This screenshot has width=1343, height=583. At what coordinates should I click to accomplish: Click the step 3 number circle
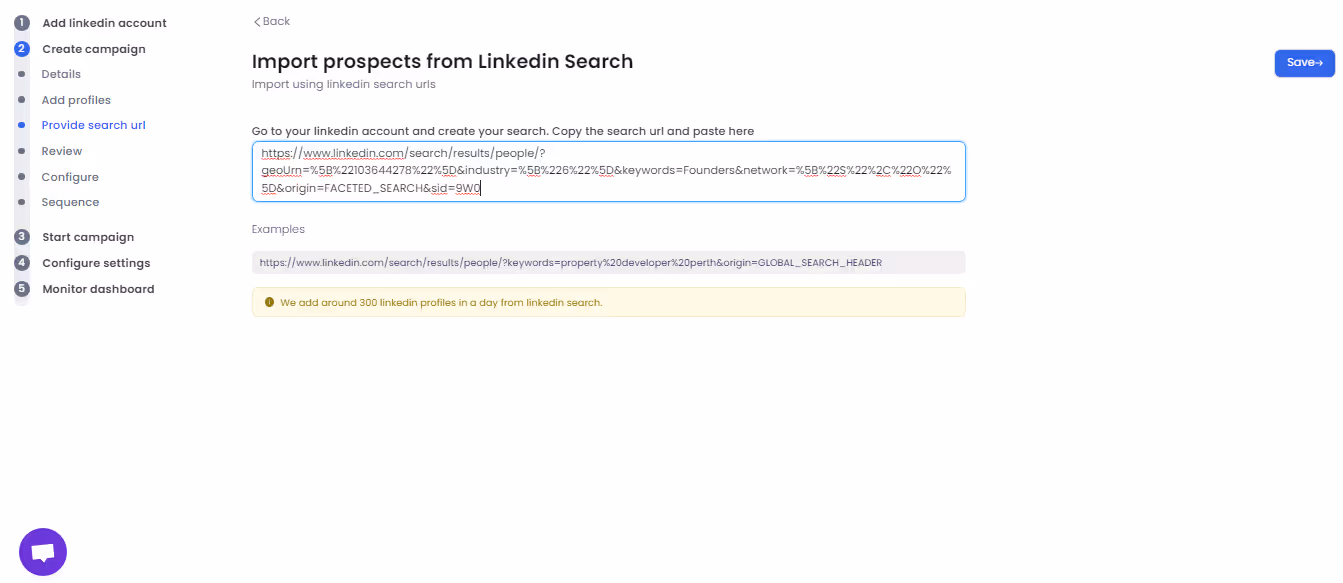tap(22, 237)
